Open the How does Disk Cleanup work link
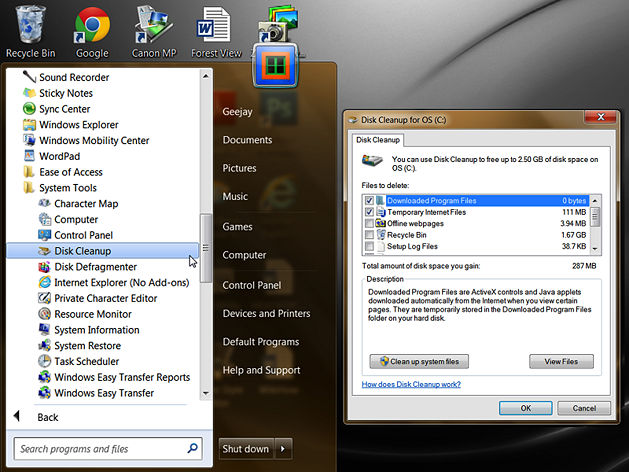This screenshot has height=472, width=629. click(409, 385)
